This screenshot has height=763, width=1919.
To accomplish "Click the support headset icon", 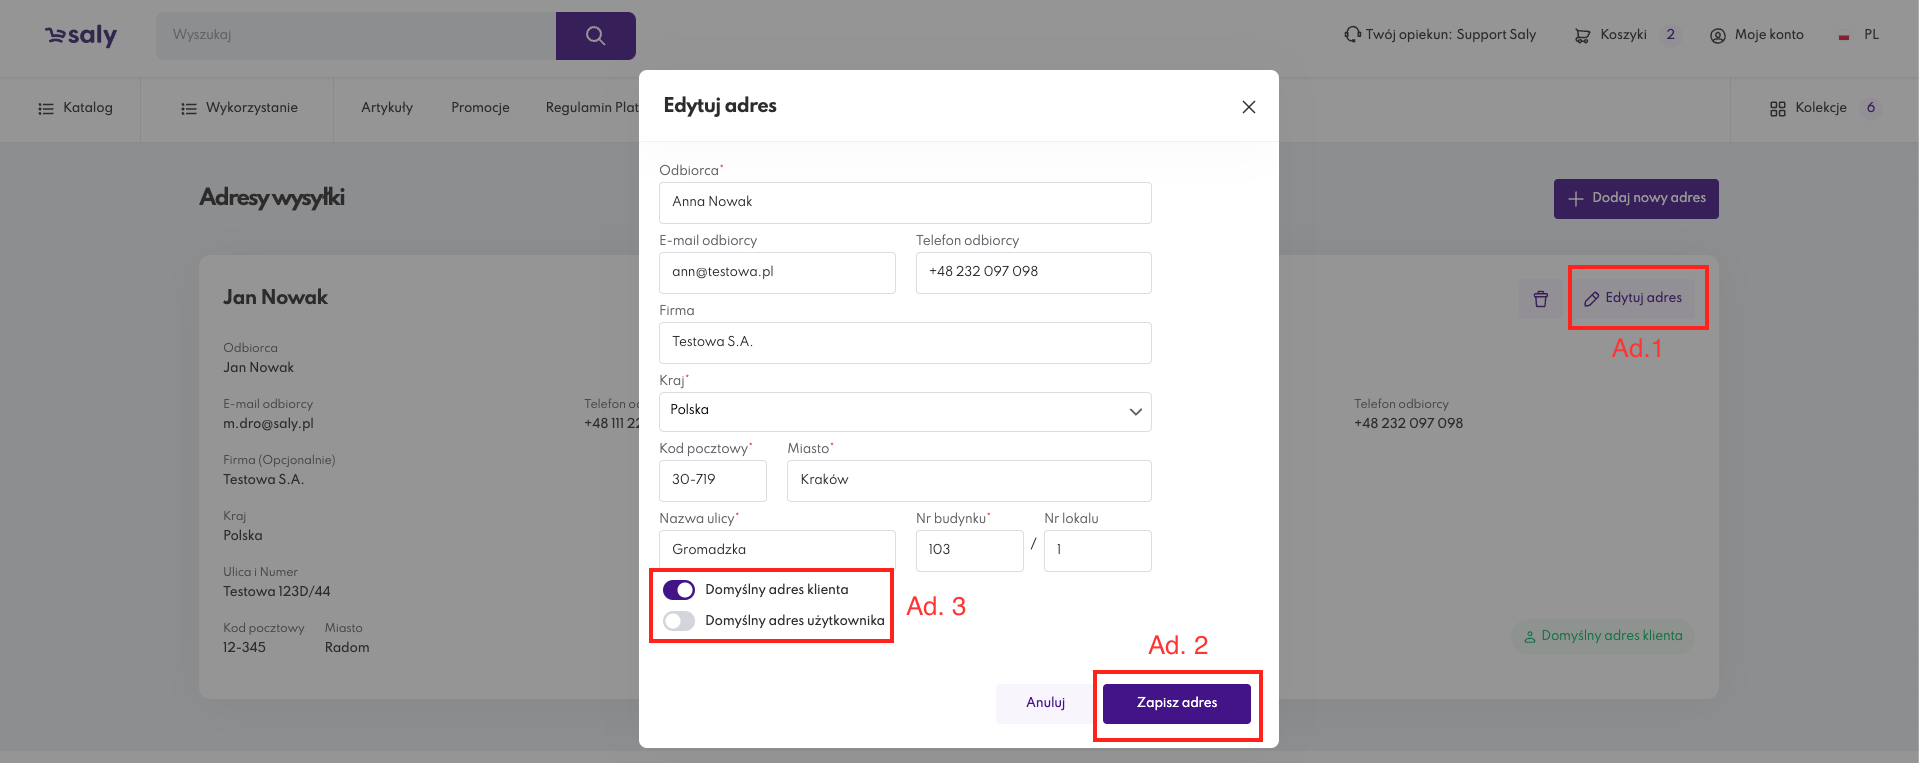I will tap(1352, 34).
